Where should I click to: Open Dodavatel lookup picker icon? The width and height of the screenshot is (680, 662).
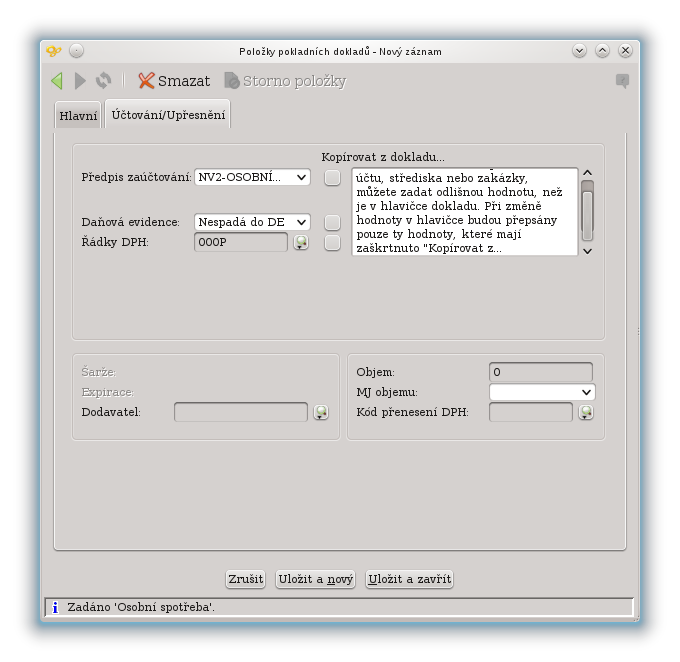[321, 412]
